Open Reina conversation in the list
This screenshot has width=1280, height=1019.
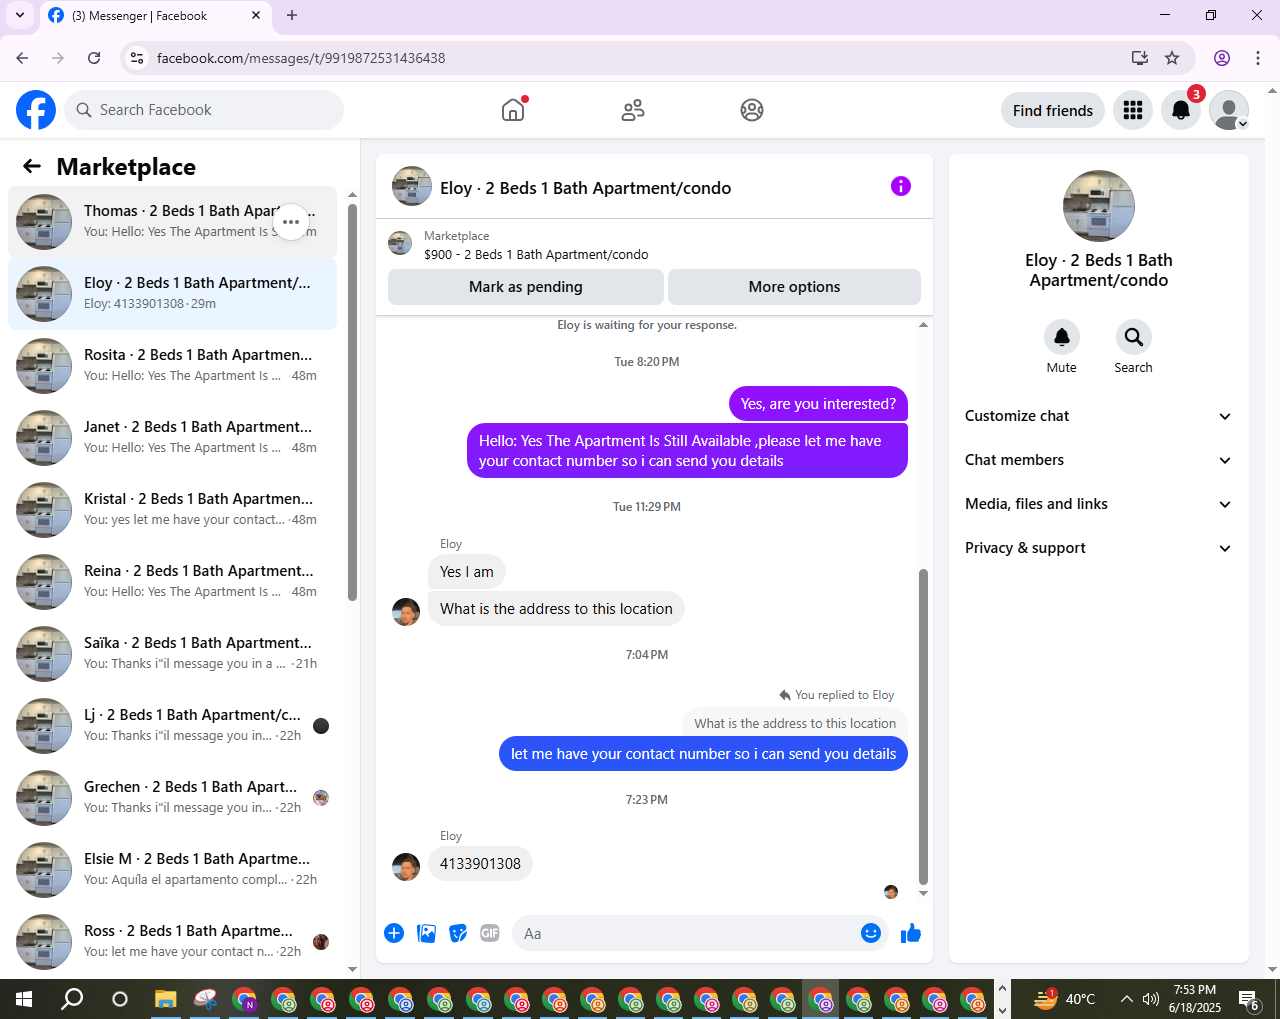(172, 582)
